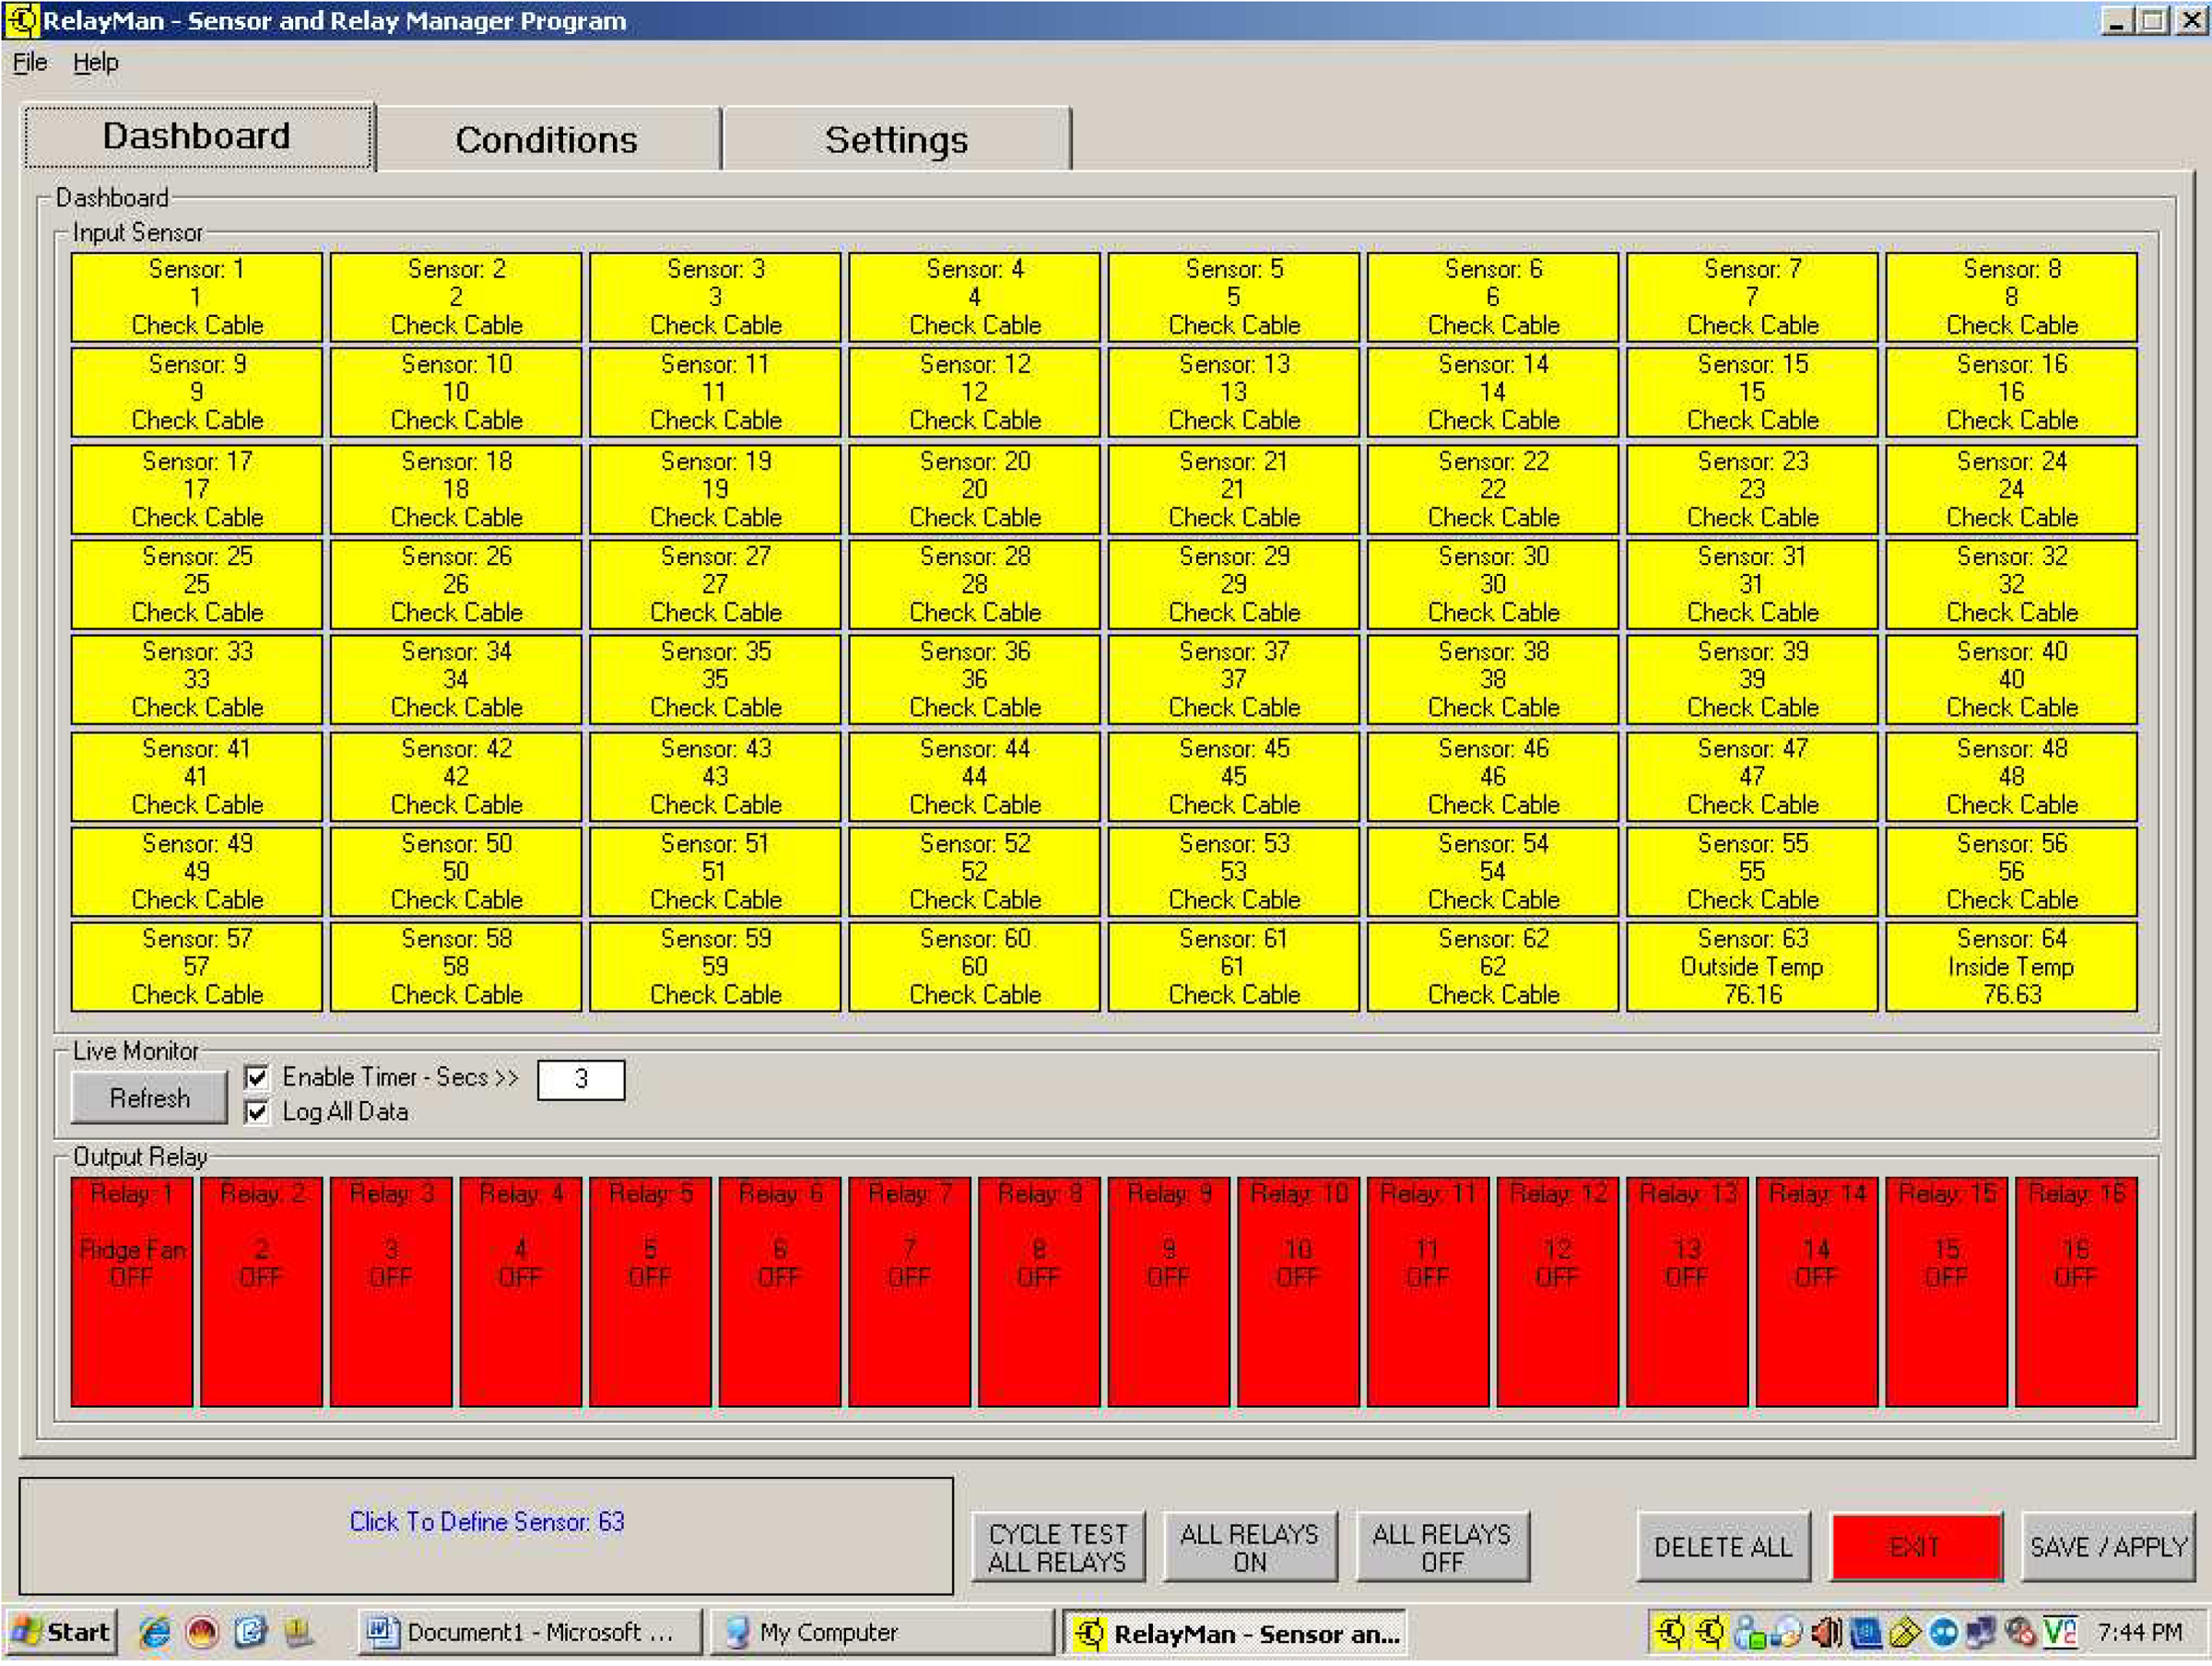2212x1666 pixels.
Task: Click first RelayMan system tray icon
Action: click(x=1670, y=1633)
